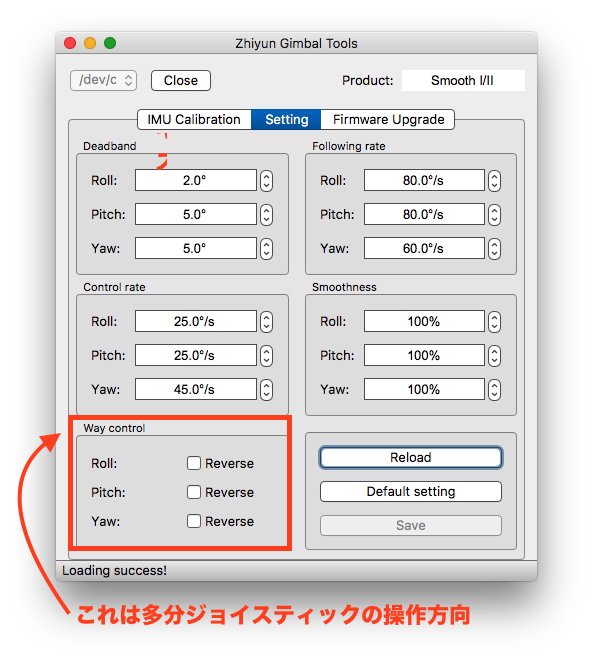The height and width of the screenshot is (661, 593).
Task: Adjust the Deadband Yaw stepper arrows
Action: (x=266, y=249)
